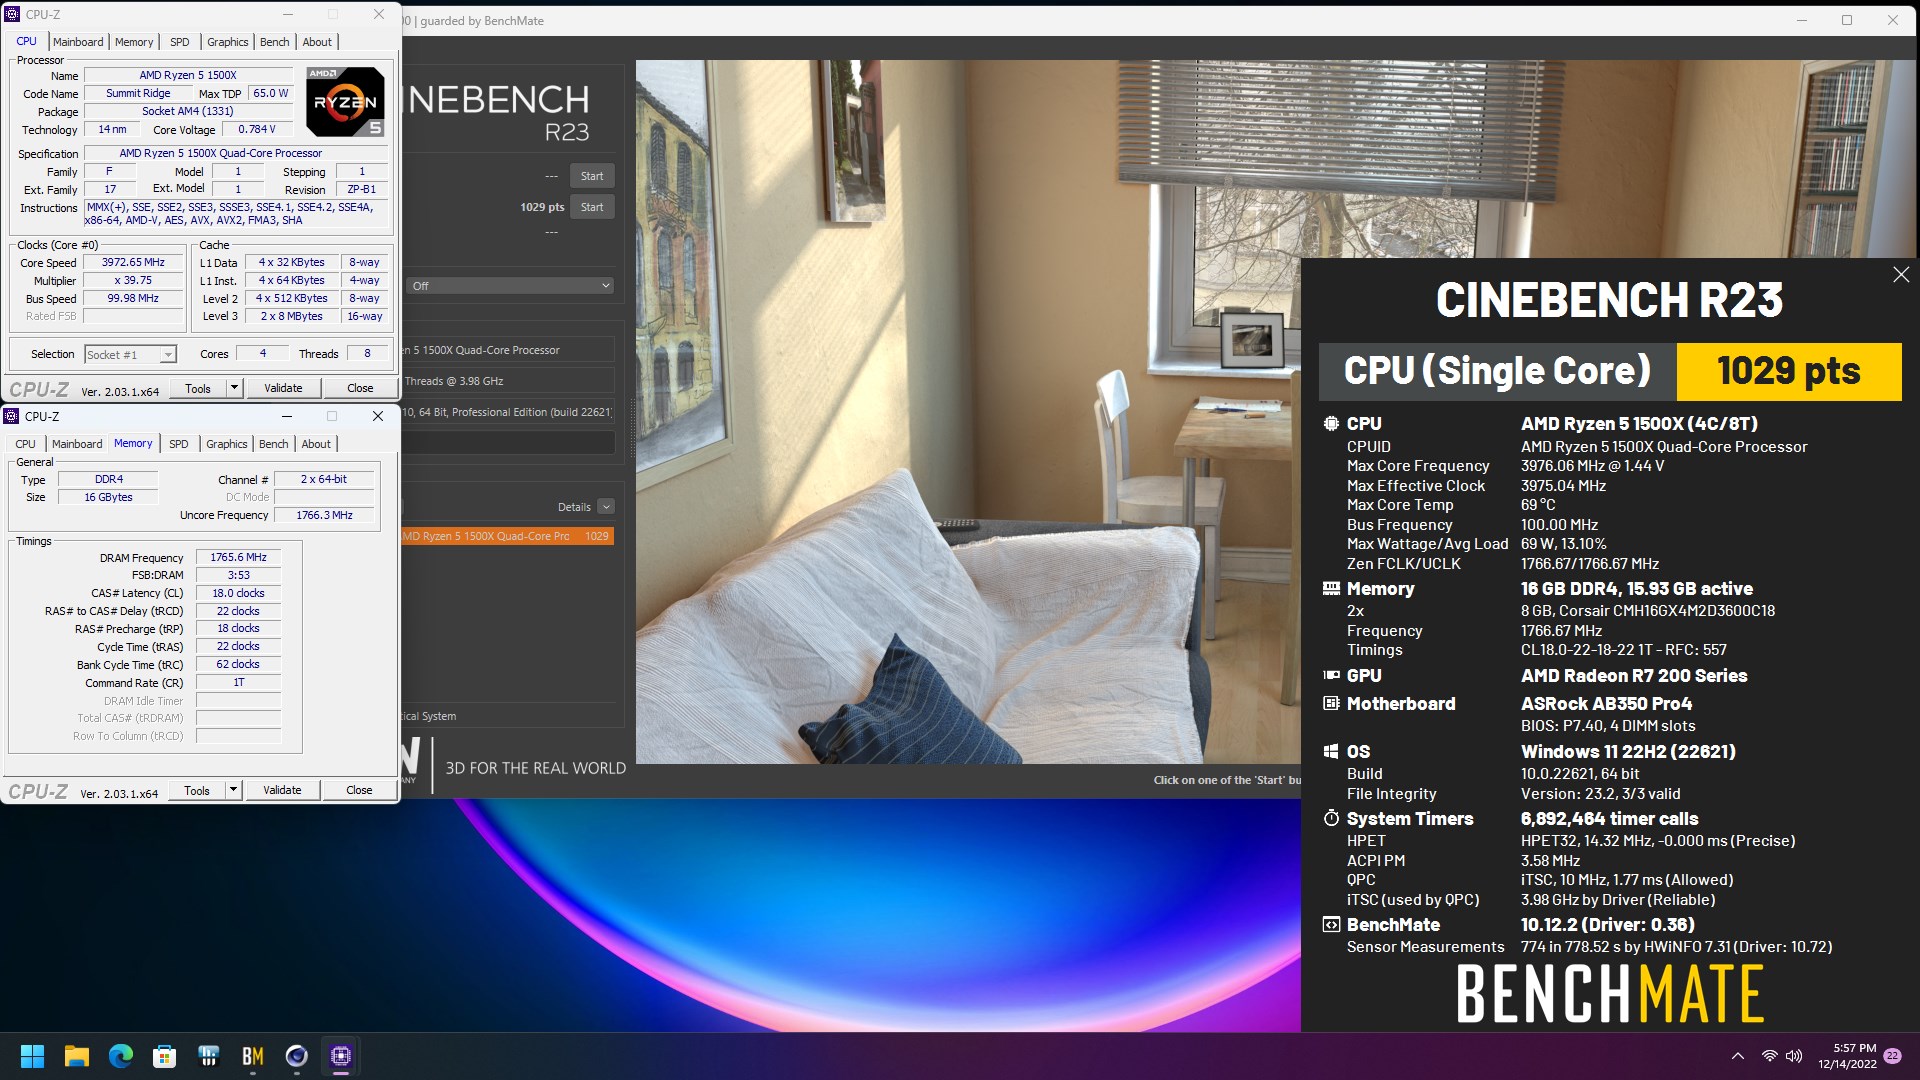Click the Multiplier x 39.75 value
Viewport: 1920px width, 1080px height.
coord(133,281)
